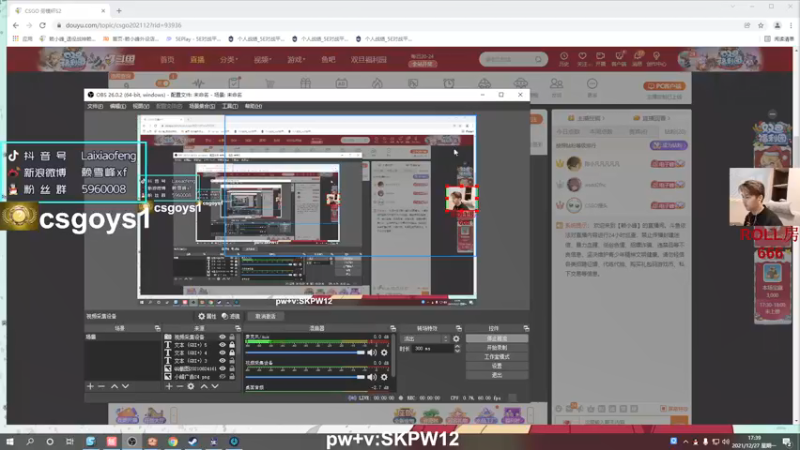Viewport: 800px width, 450px height.
Task: Open the scene transition type dropdown
Action: [x=426, y=339]
